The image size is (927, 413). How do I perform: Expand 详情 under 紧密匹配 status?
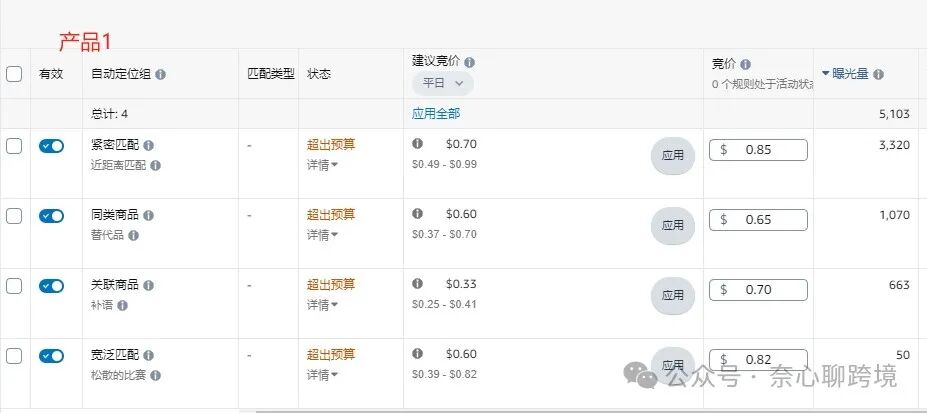point(322,166)
